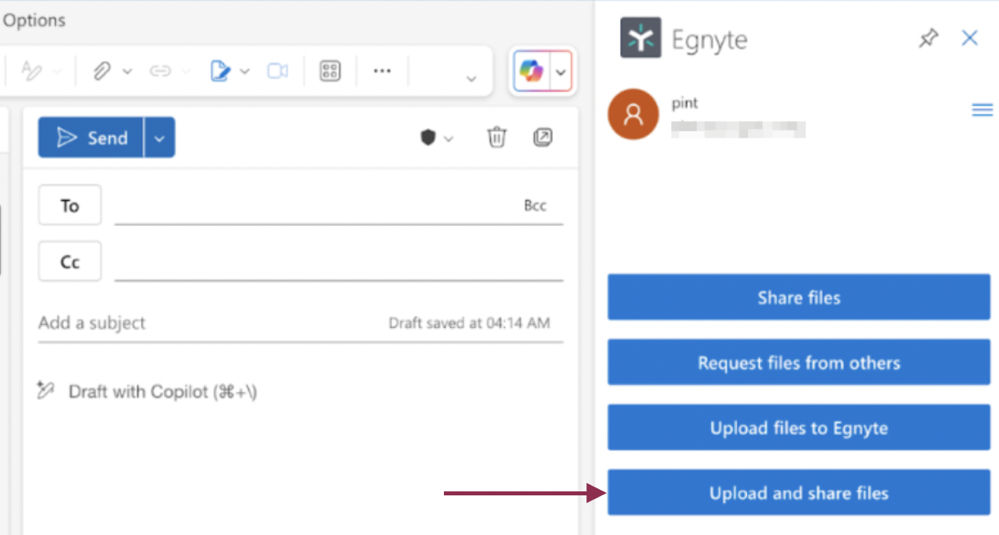Click the Cc button
Image resolution: width=999 pixels, height=535 pixels.
[x=69, y=261]
